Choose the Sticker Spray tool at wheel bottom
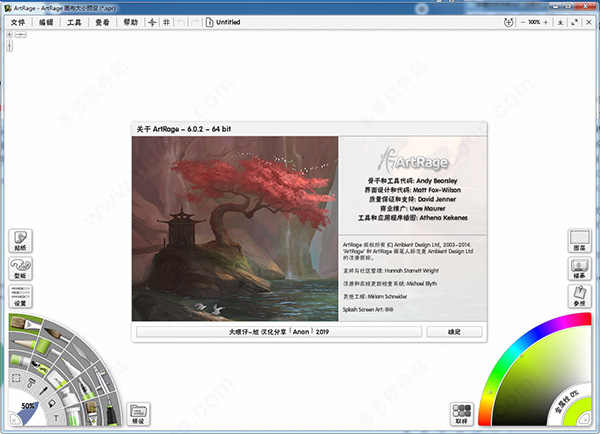 click(92, 413)
